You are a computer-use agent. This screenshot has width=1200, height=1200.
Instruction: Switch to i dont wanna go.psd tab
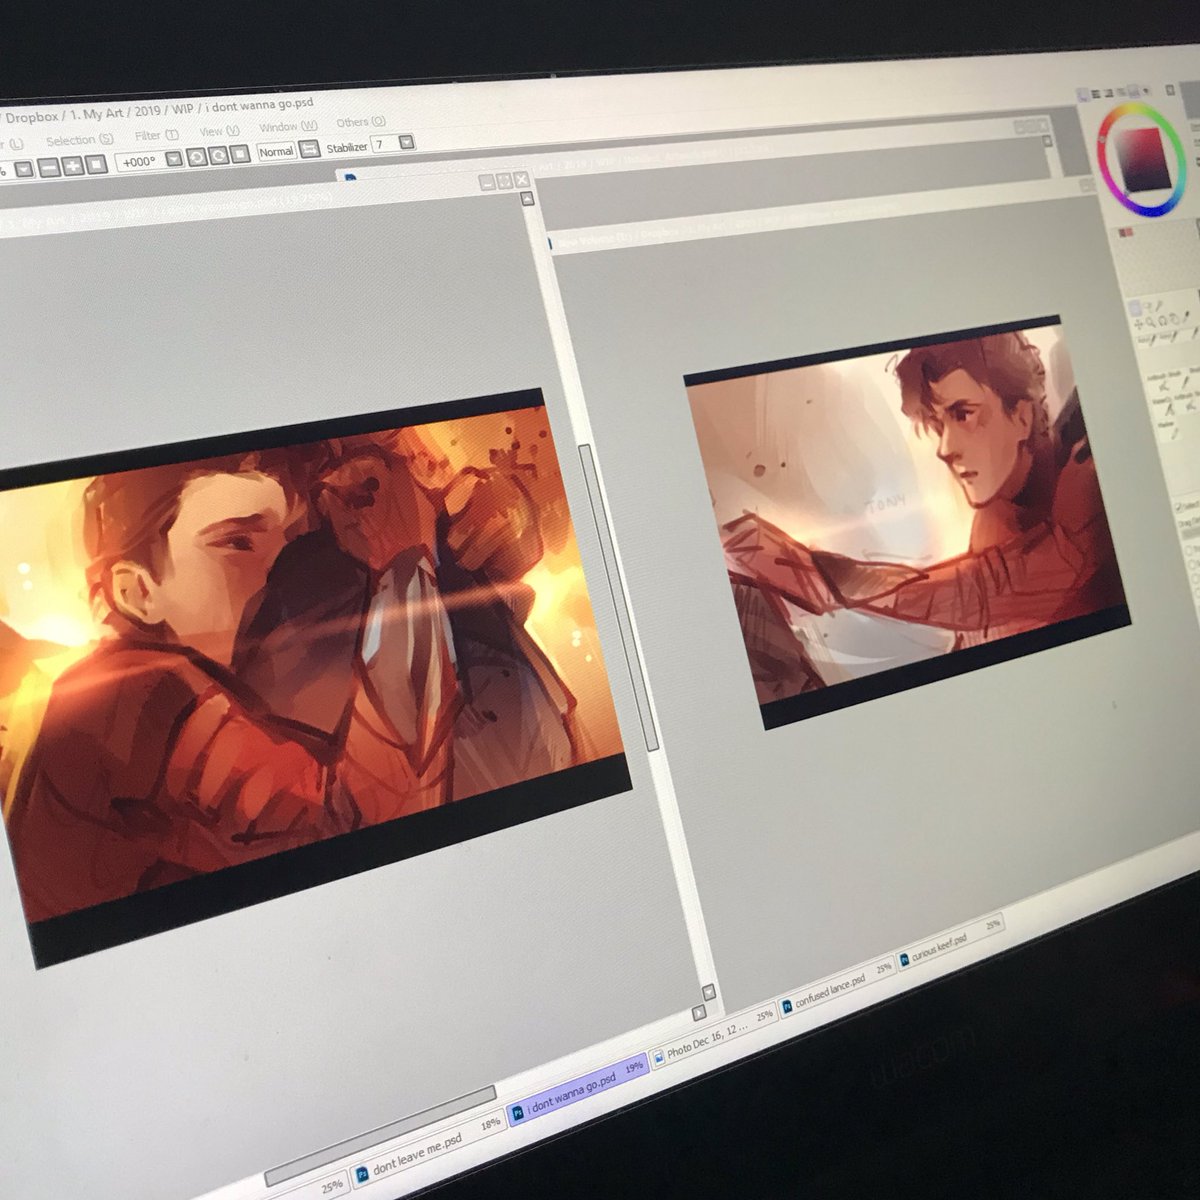578,1088
